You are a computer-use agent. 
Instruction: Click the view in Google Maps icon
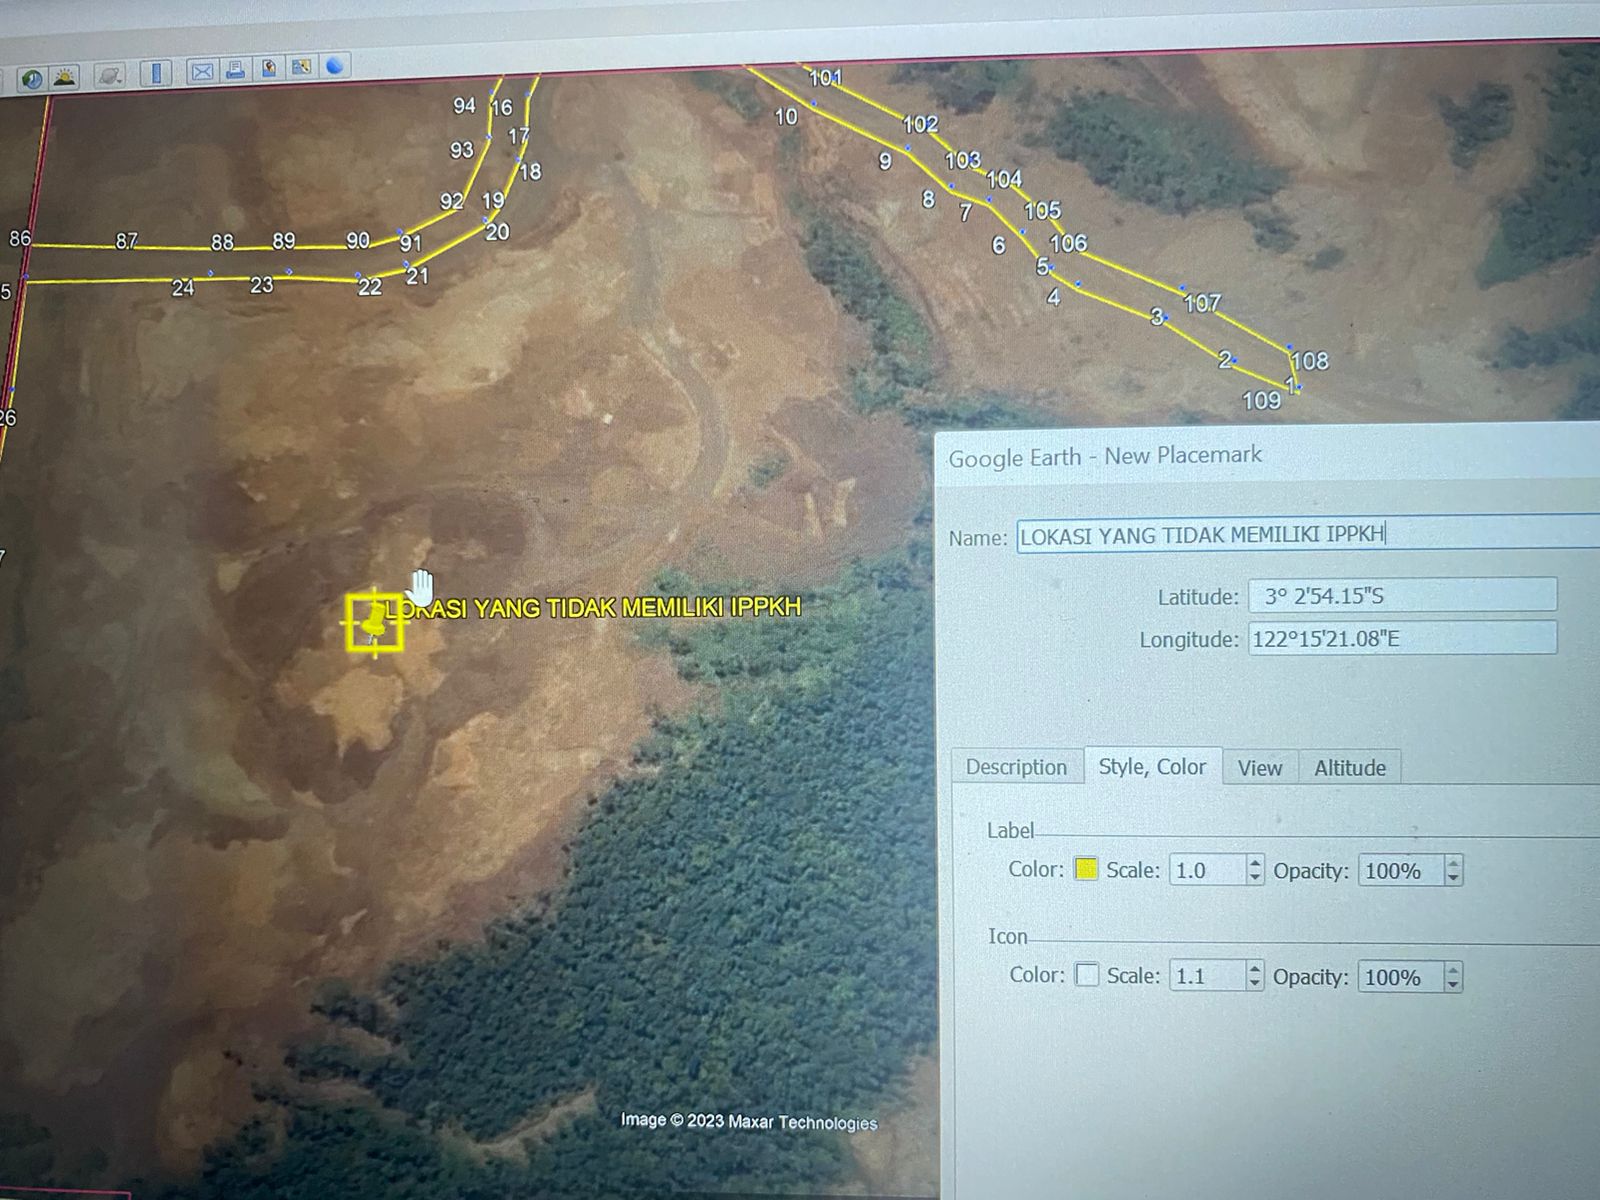[x=301, y=68]
